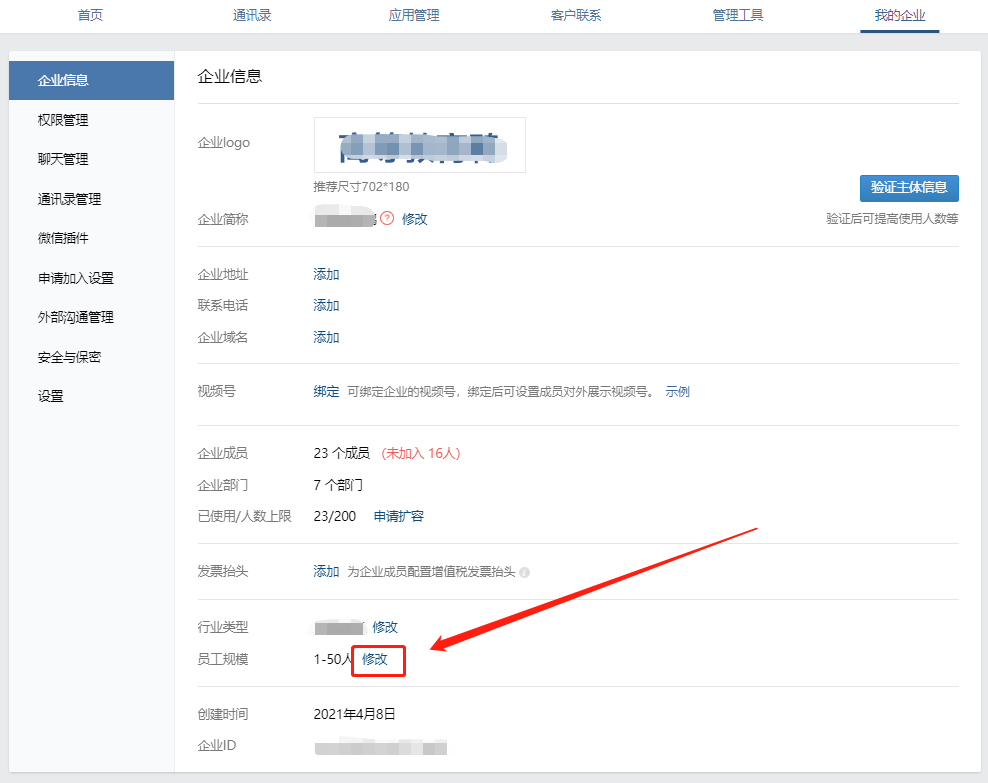The width and height of the screenshot is (988, 783).
Task: Click 添加 for 企业地址
Action: [x=326, y=274]
